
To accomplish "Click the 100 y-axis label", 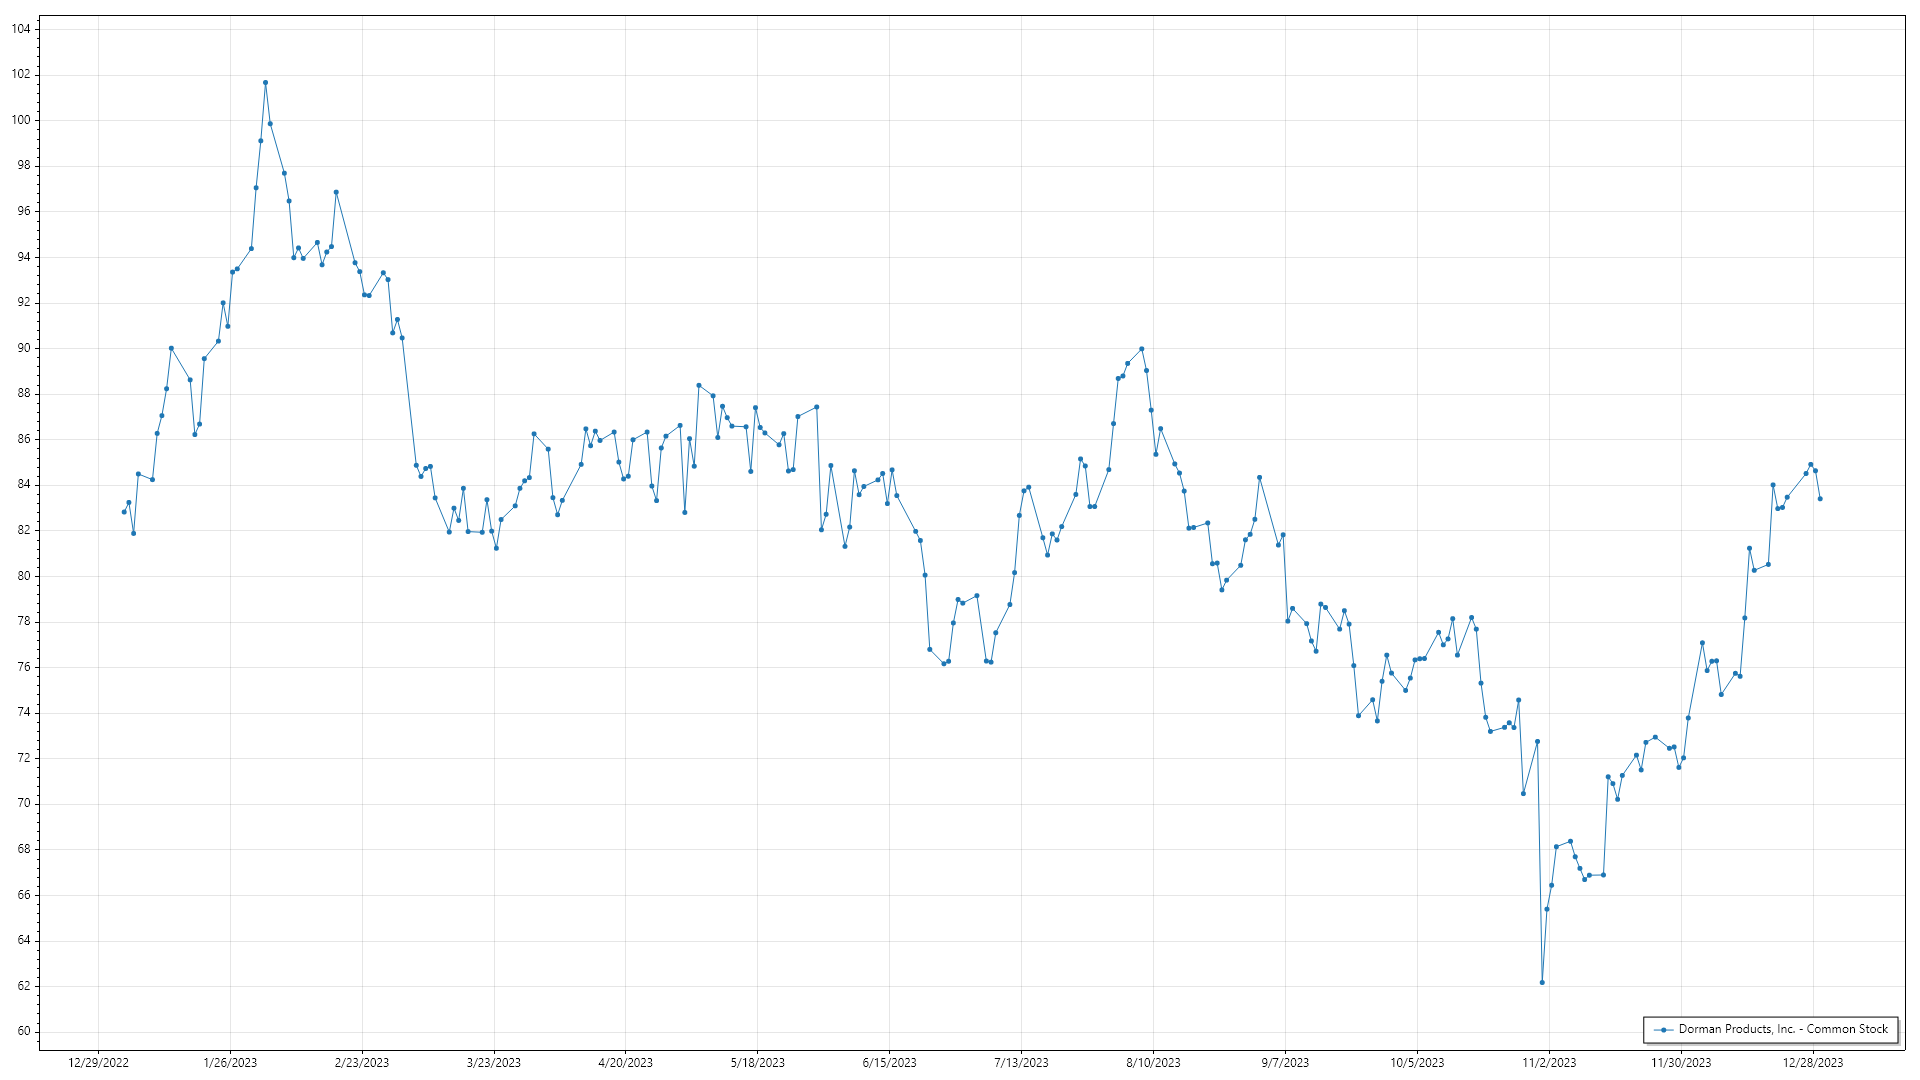I will (21, 120).
